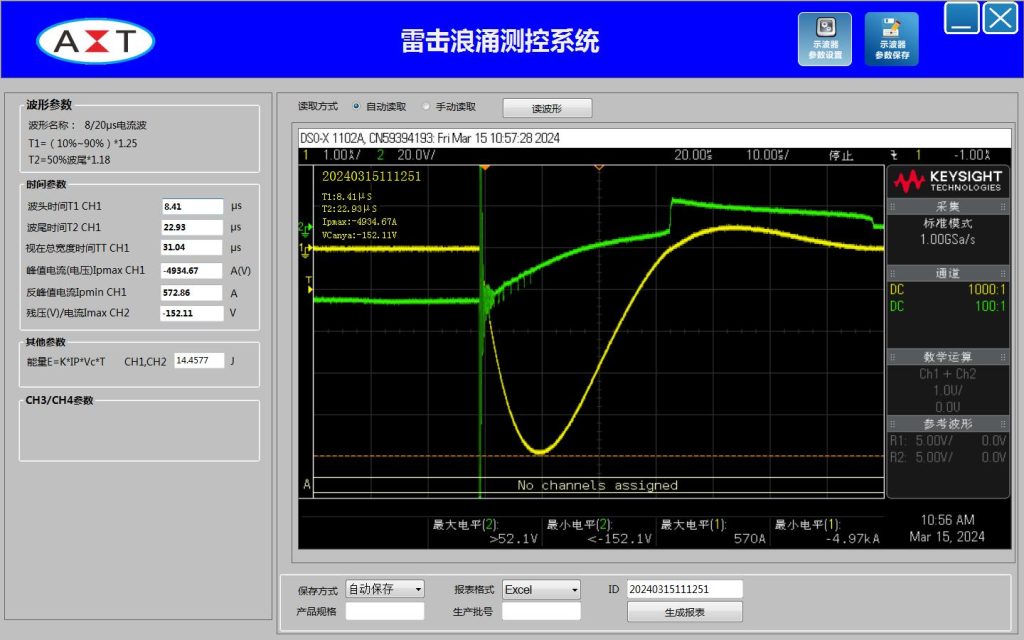Focus the 产品规格 product spec field
Screen dimensions: 1024x640
click(x=385, y=611)
